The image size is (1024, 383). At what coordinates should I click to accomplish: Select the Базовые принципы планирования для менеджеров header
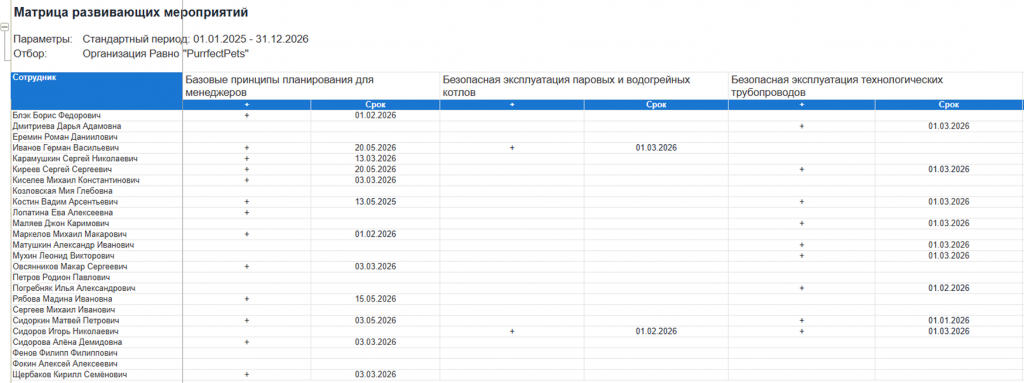pyautogui.click(x=311, y=86)
